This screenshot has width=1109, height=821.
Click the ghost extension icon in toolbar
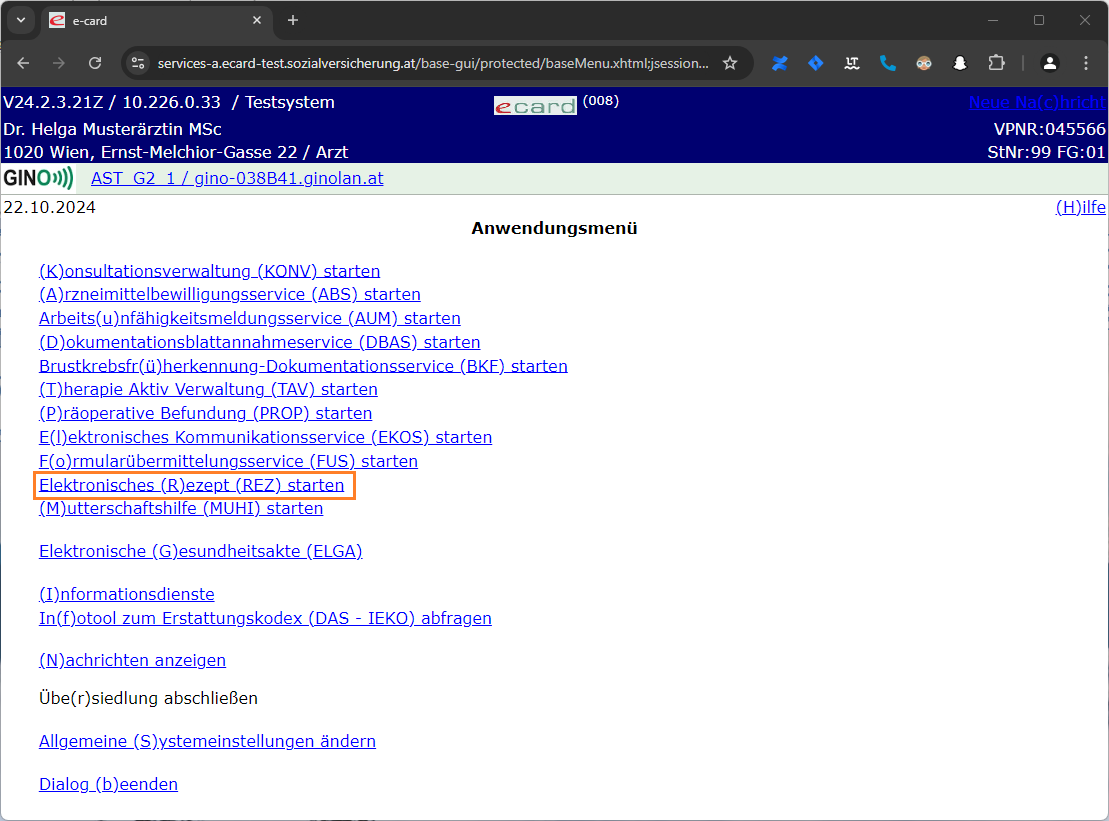[x=960, y=63]
